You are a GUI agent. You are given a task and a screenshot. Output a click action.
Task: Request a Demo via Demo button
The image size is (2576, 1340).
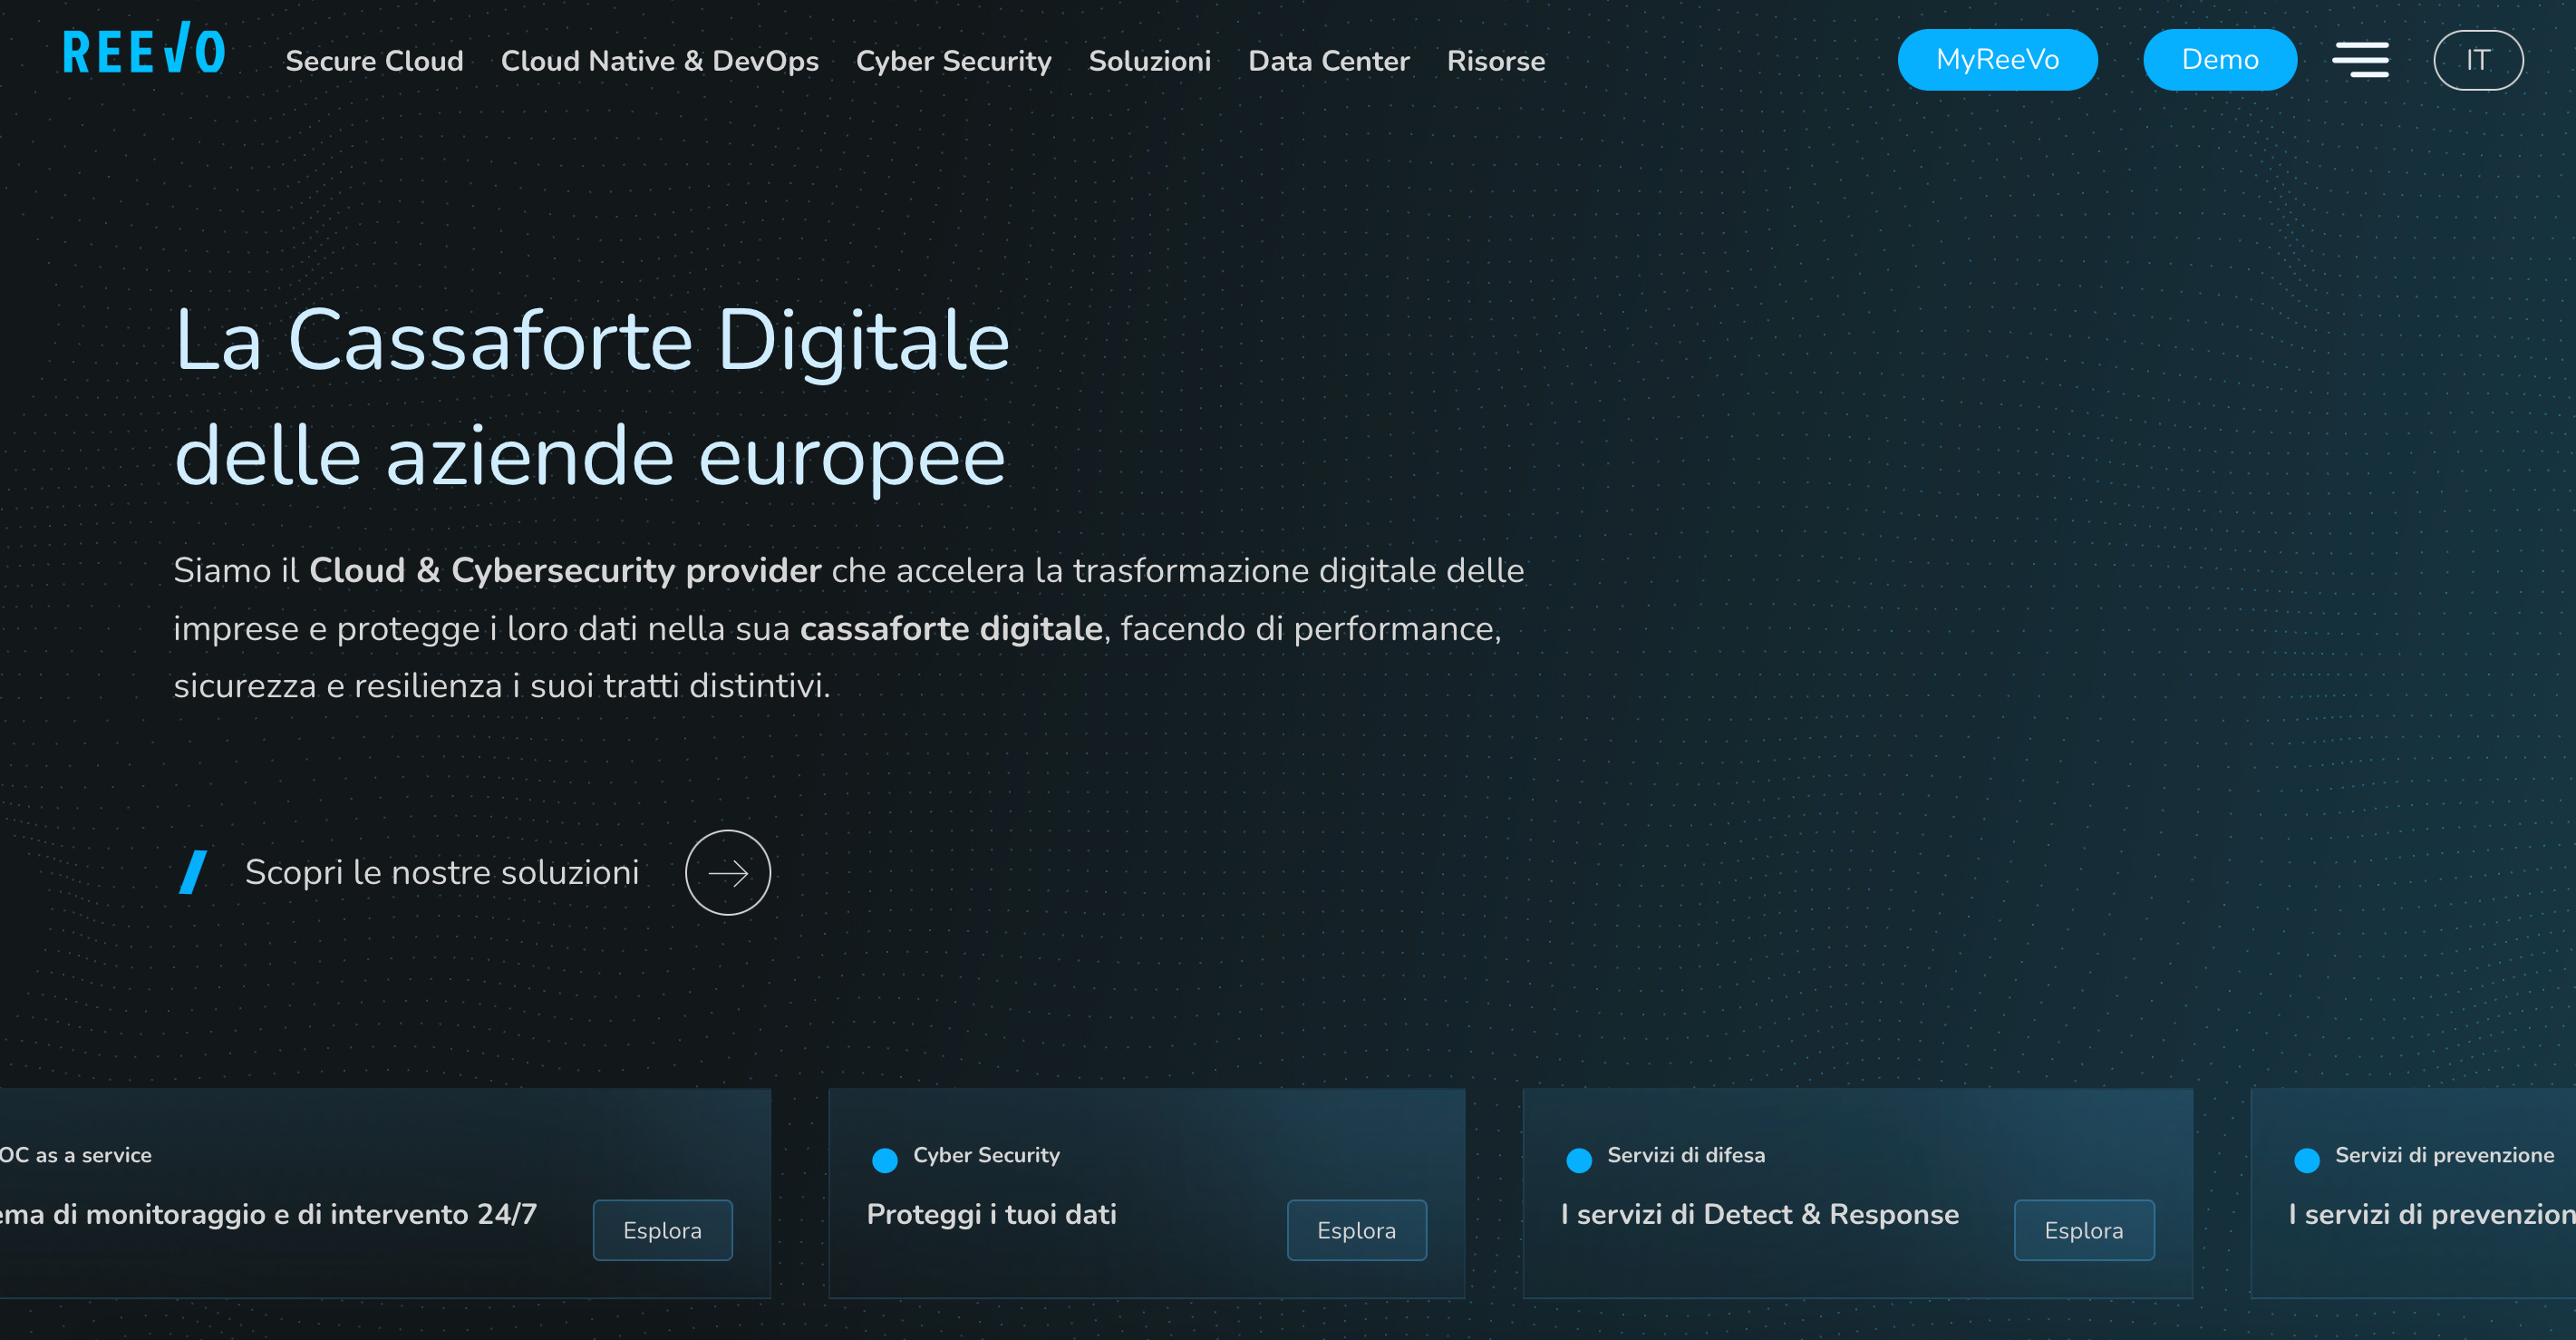tap(2219, 60)
